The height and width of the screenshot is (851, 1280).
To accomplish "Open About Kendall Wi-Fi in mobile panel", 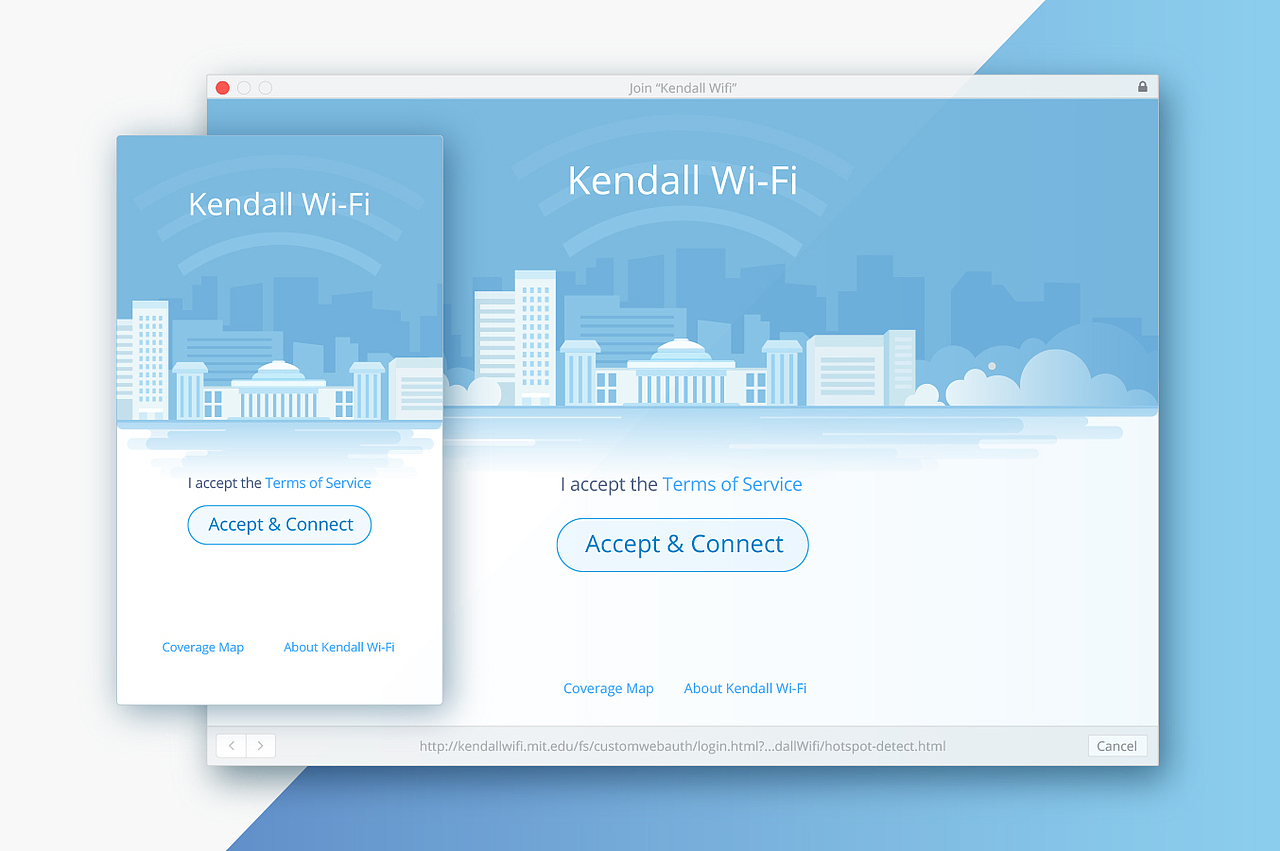I will (339, 647).
